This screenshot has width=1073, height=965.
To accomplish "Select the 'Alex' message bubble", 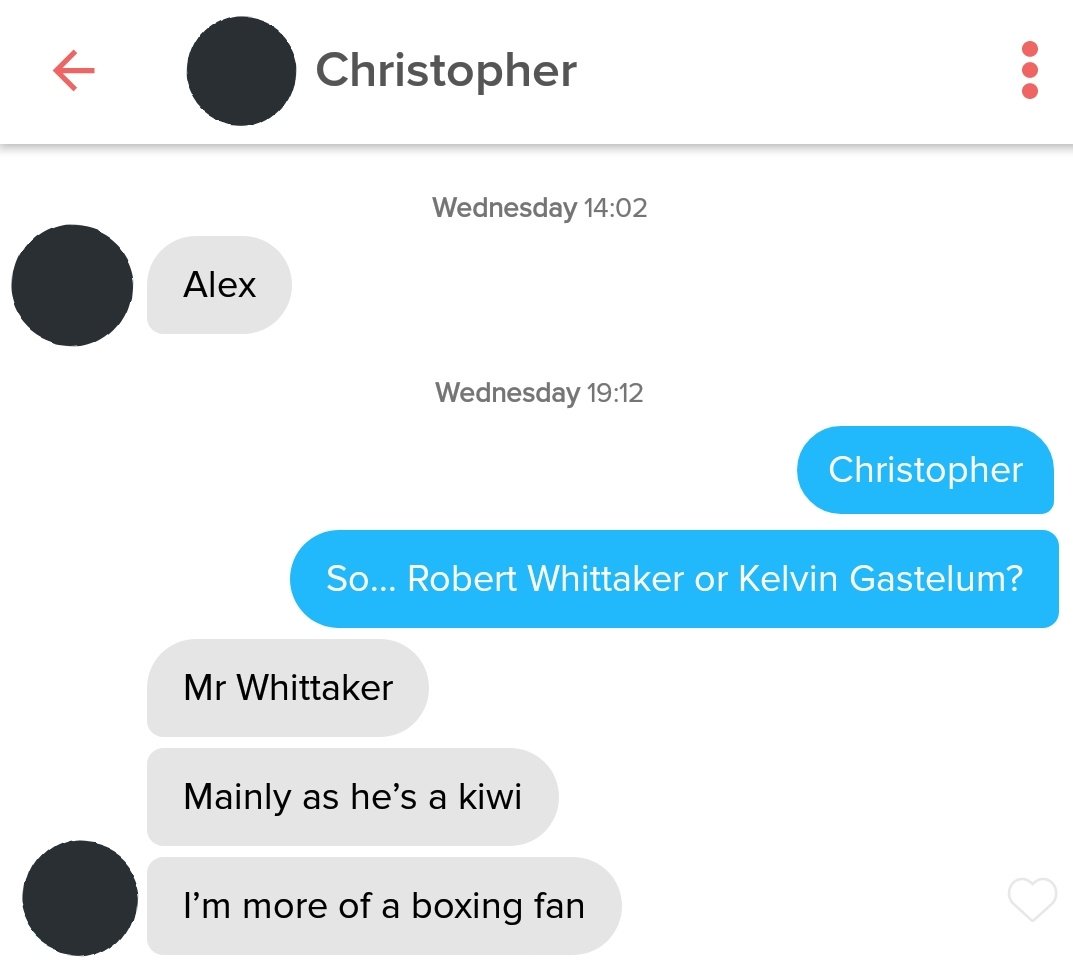I will tap(219, 285).
